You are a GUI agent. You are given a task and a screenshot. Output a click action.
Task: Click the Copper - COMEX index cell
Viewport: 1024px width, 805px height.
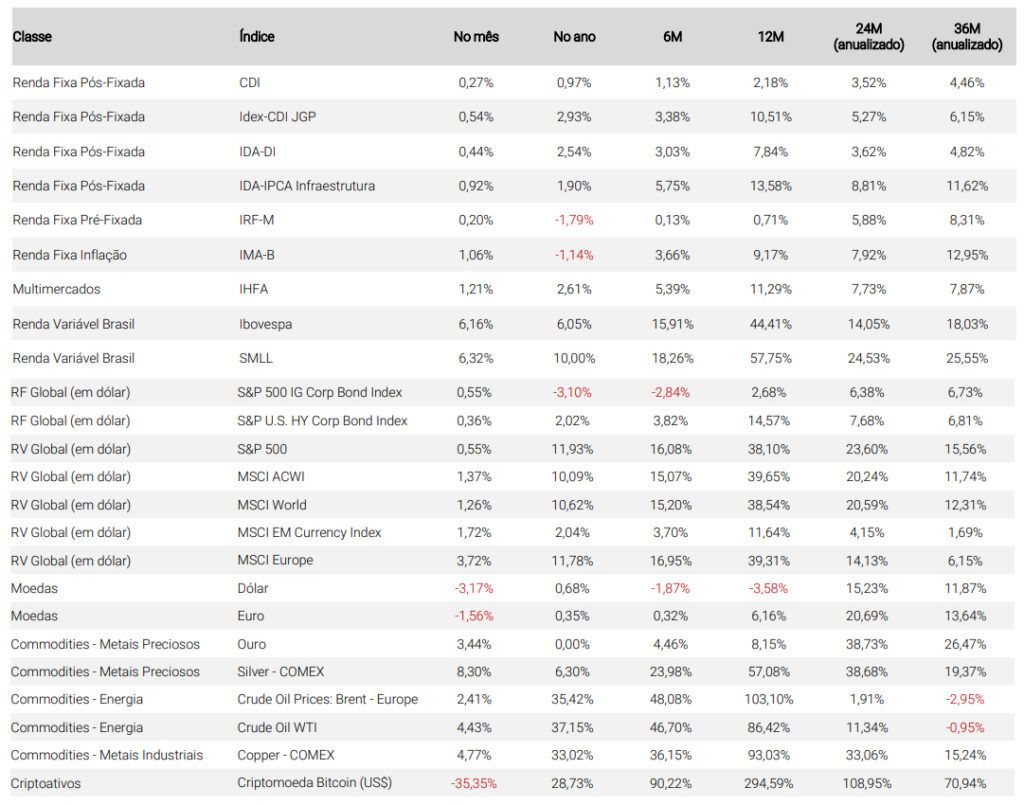coord(285,755)
